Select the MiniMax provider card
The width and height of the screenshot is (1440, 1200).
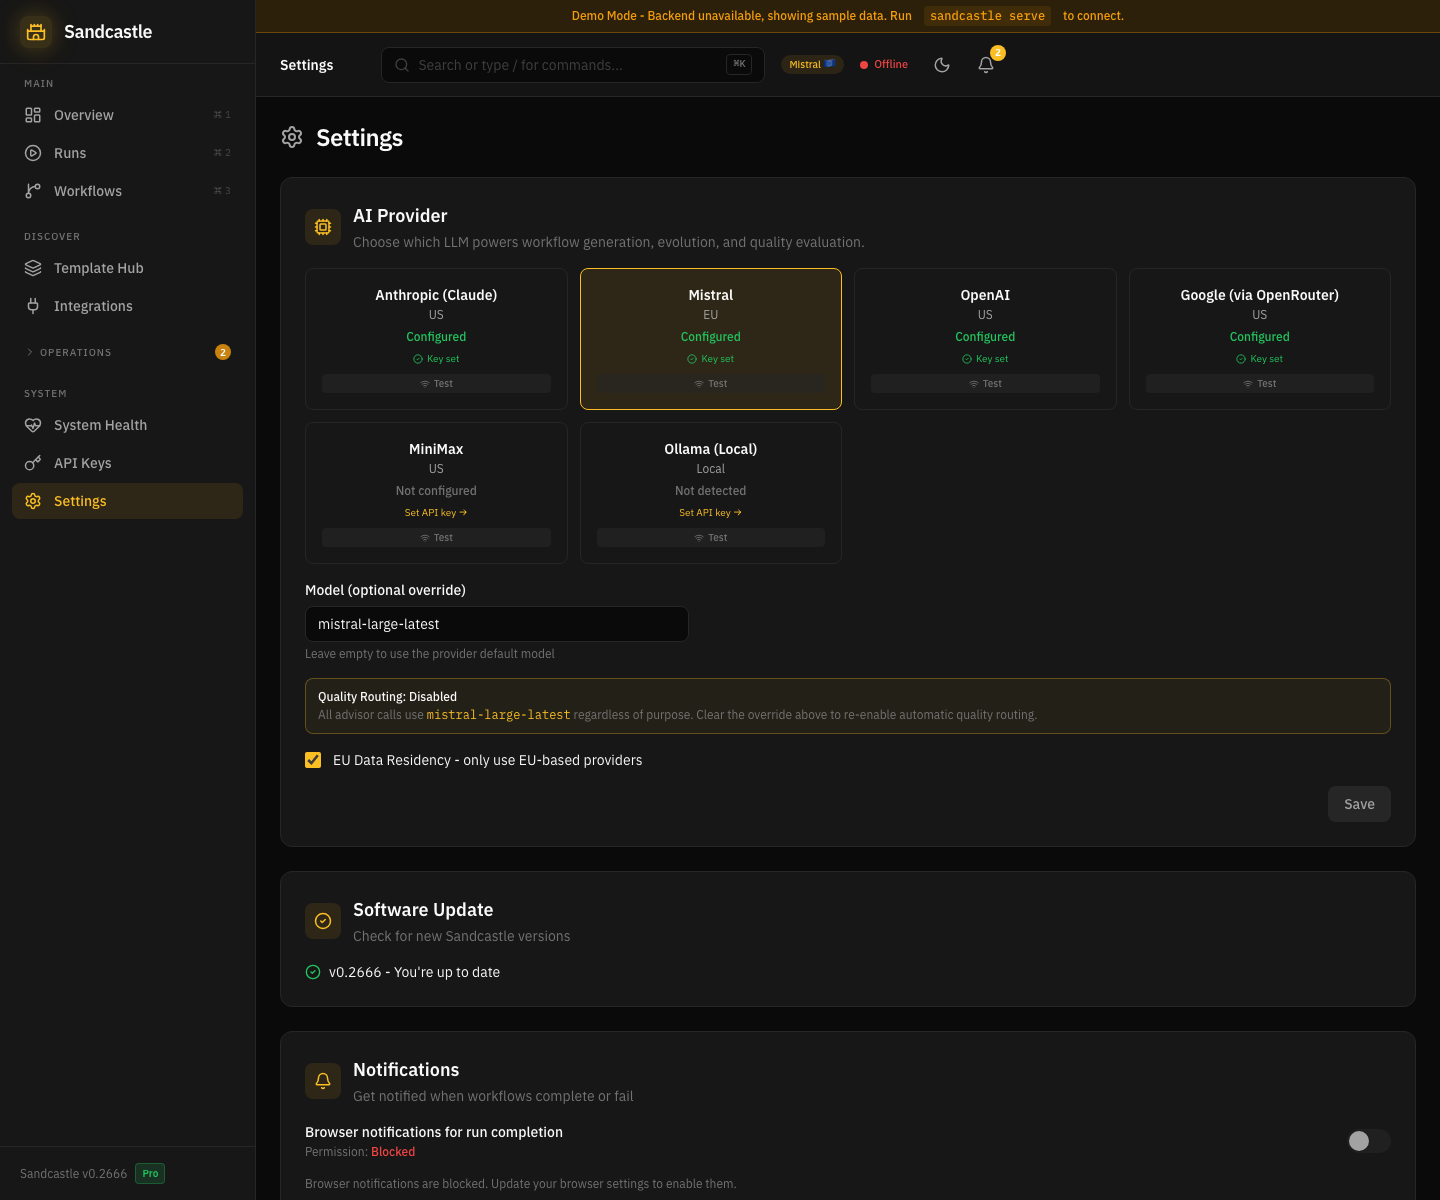(436, 493)
